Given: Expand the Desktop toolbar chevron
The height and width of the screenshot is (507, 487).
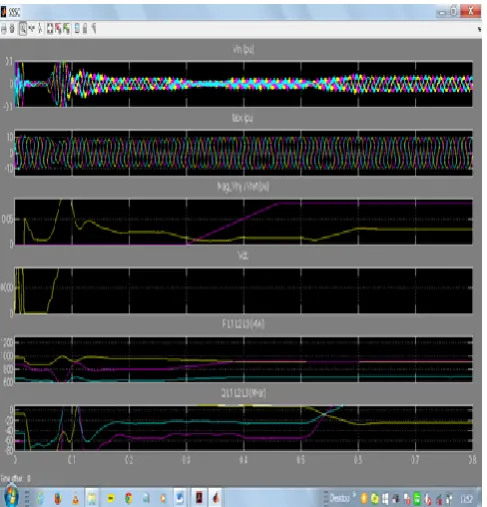Looking at the screenshot, I should pyautogui.click(x=355, y=493).
